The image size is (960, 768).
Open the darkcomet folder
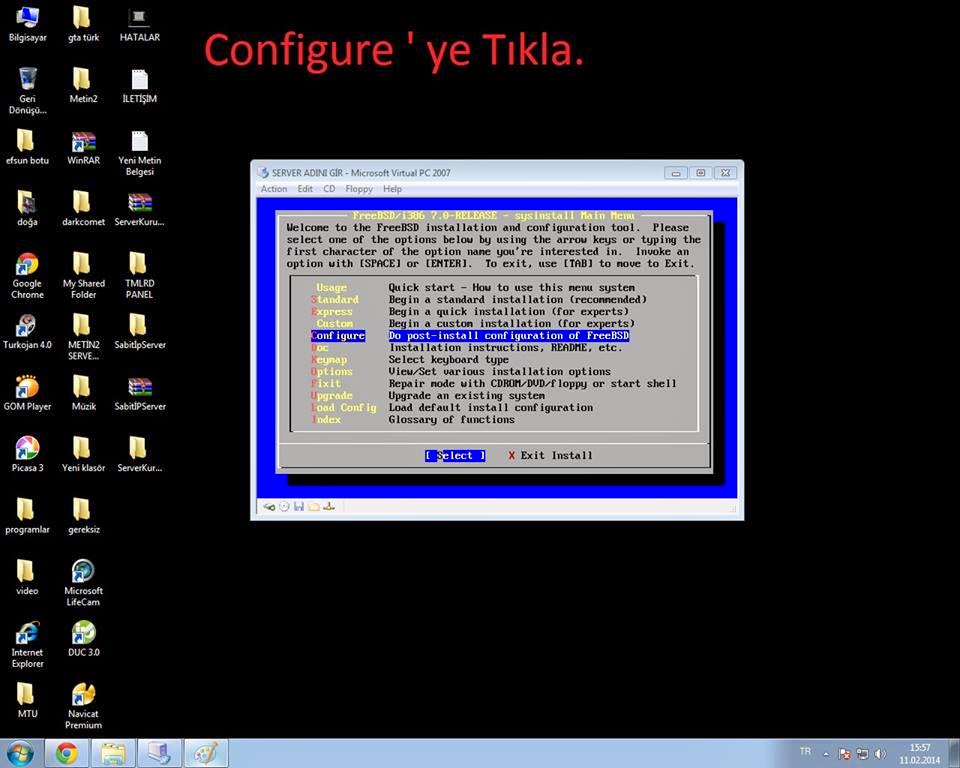click(83, 209)
